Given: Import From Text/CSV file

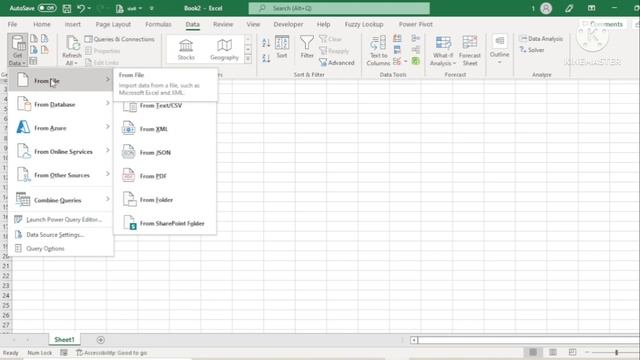Looking at the screenshot, I should tap(165, 106).
